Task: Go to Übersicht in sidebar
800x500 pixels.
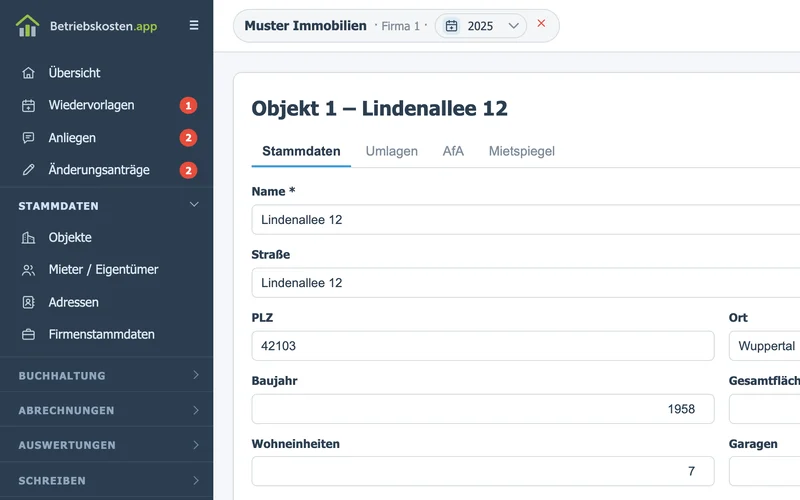Action: tap(74, 73)
